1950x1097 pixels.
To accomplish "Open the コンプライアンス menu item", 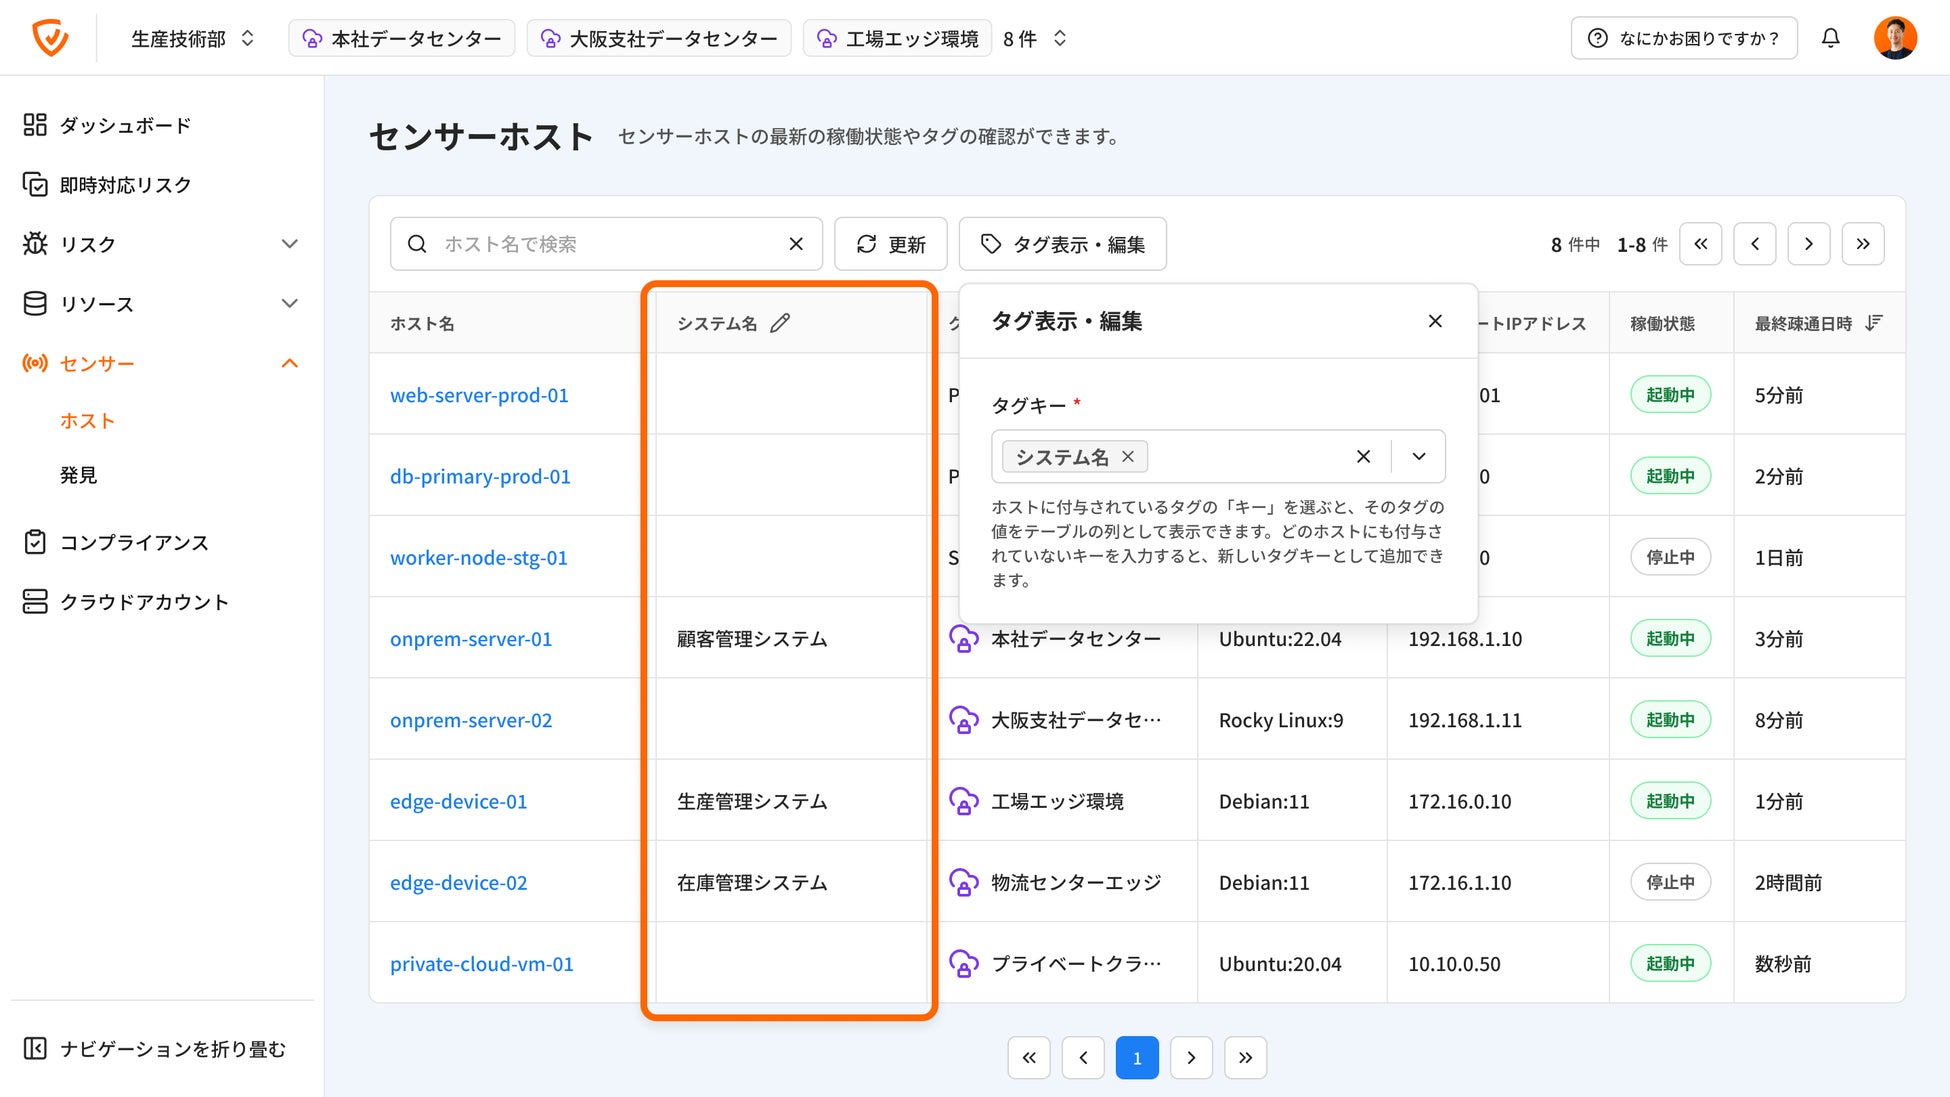I will tap(134, 542).
